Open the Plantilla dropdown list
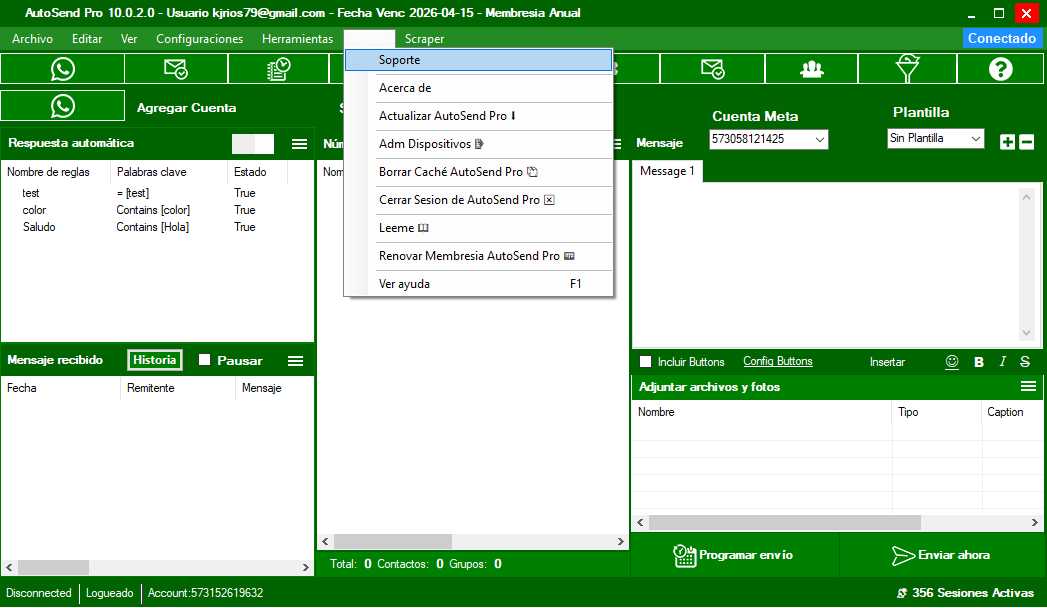This screenshot has height=608, width=1047. coord(976,139)
